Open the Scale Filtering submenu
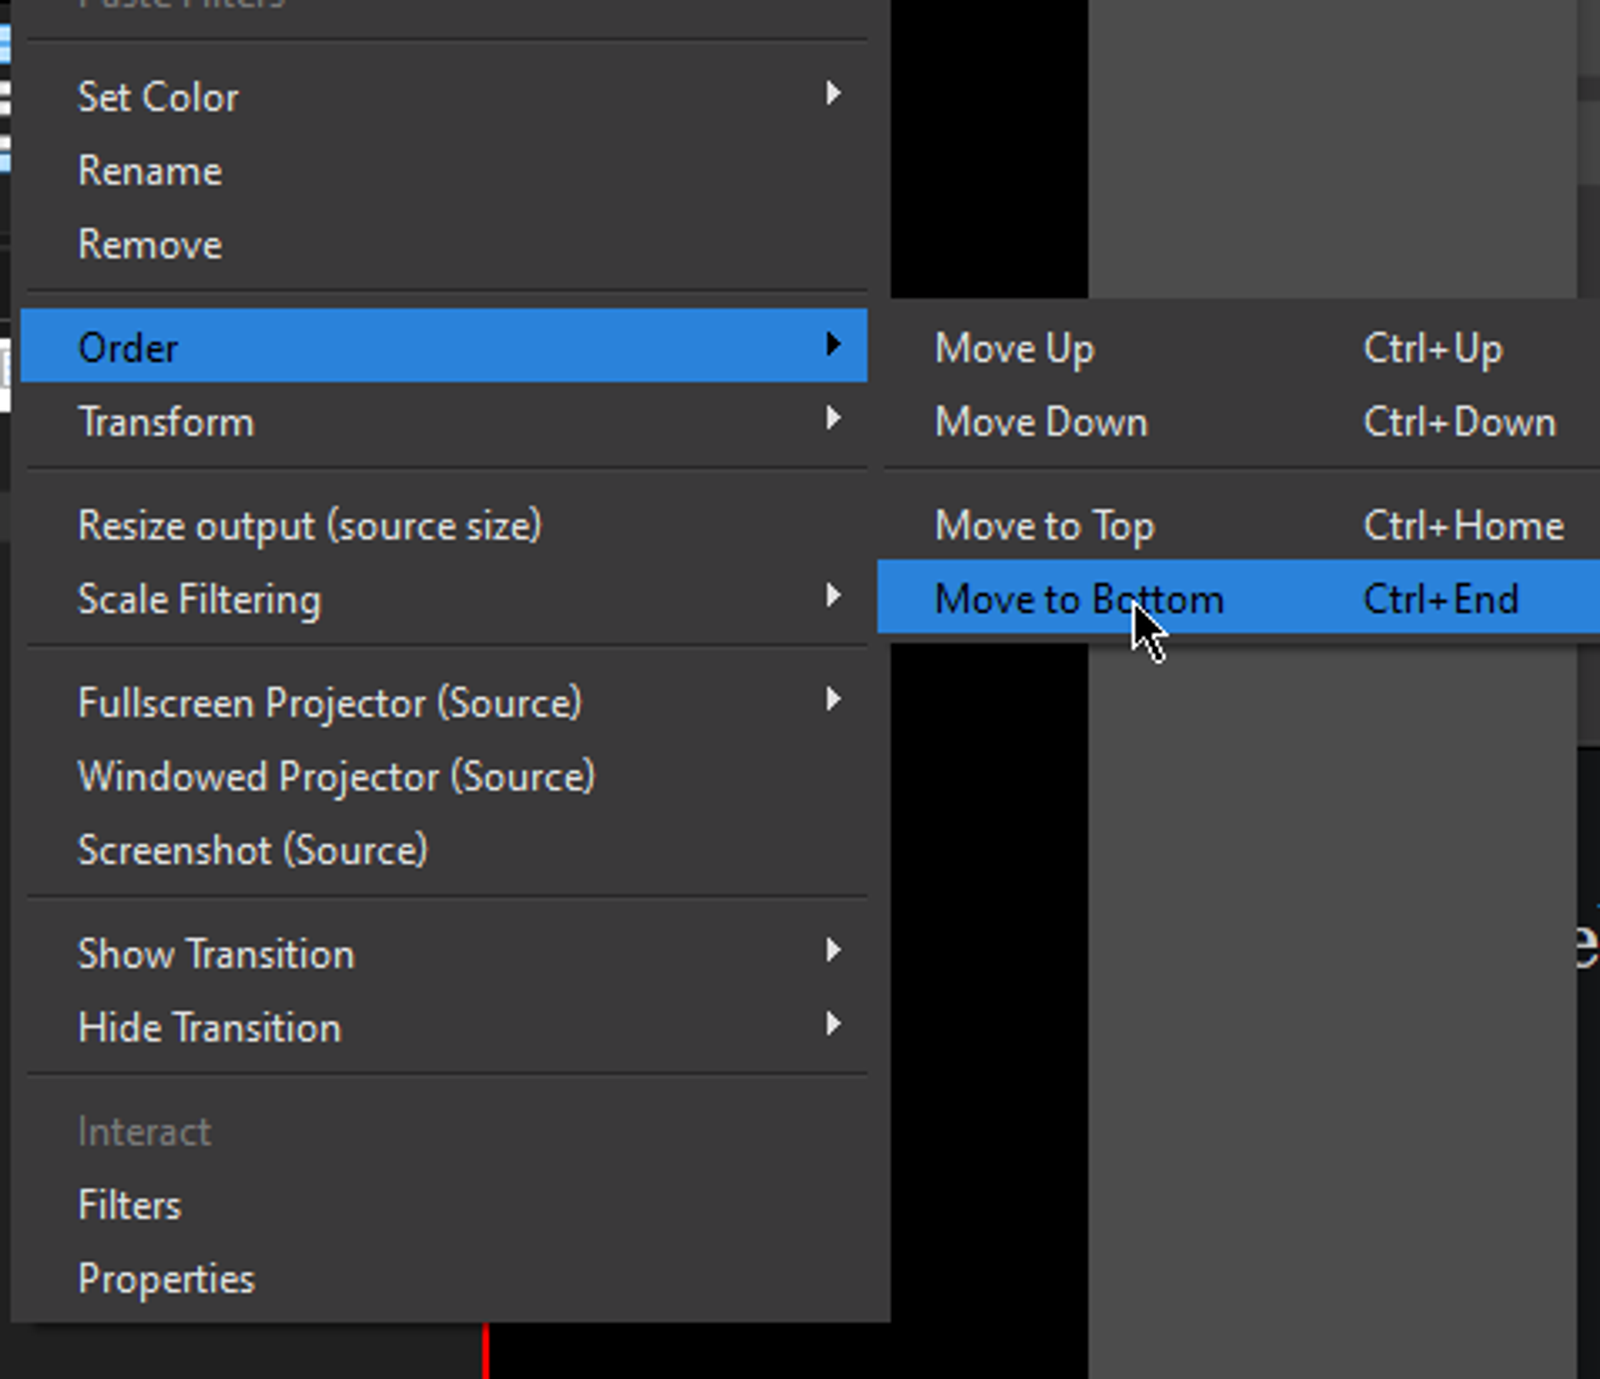Screen dimensions: 1600x1379 [x=444, y=599]
